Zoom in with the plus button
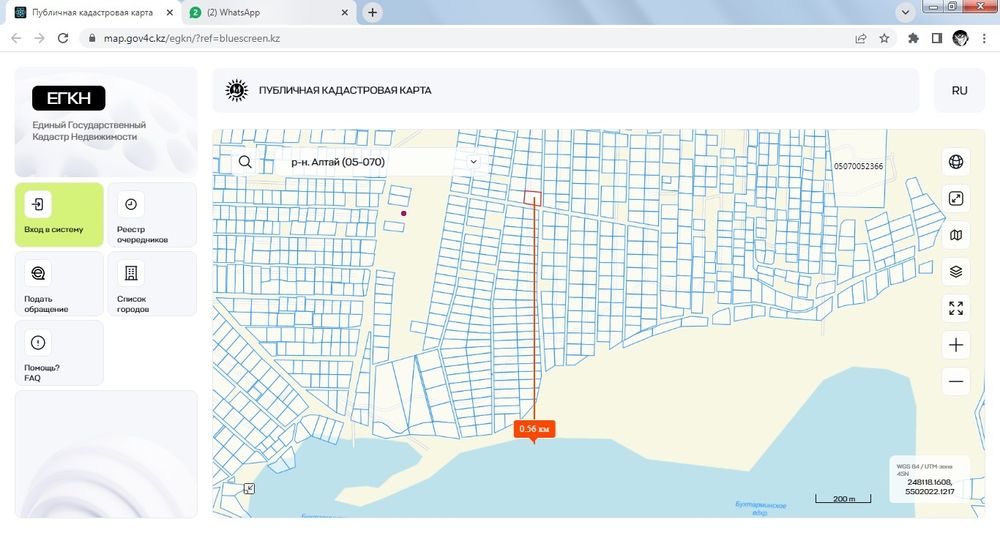Viewport: 1000px width, 533px height. pos(955,345)
